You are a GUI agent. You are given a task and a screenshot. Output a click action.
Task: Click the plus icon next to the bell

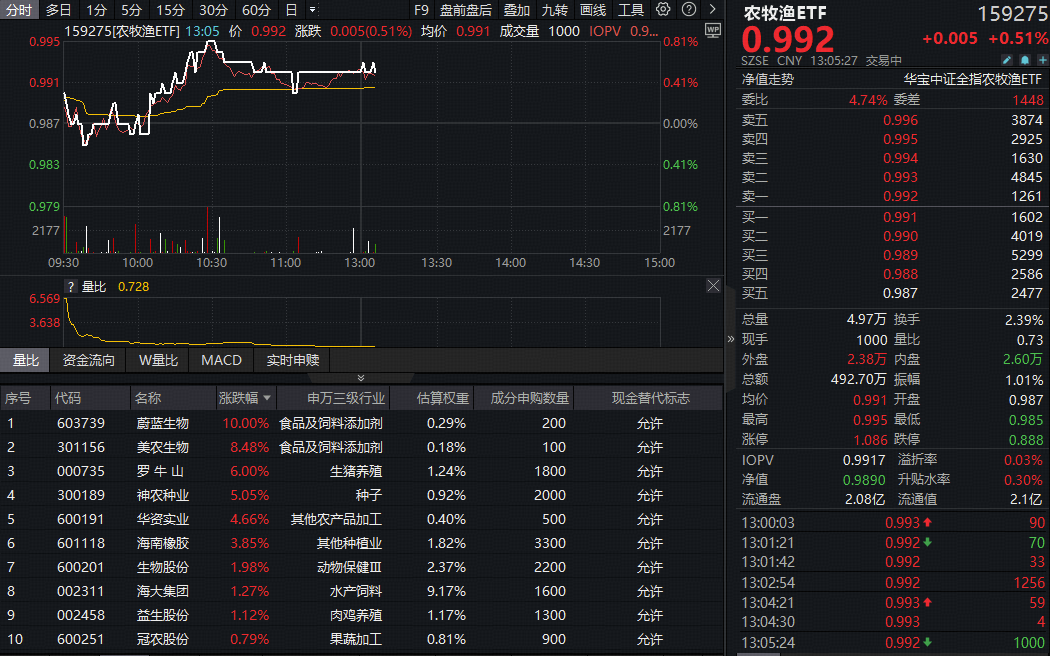1043,60
